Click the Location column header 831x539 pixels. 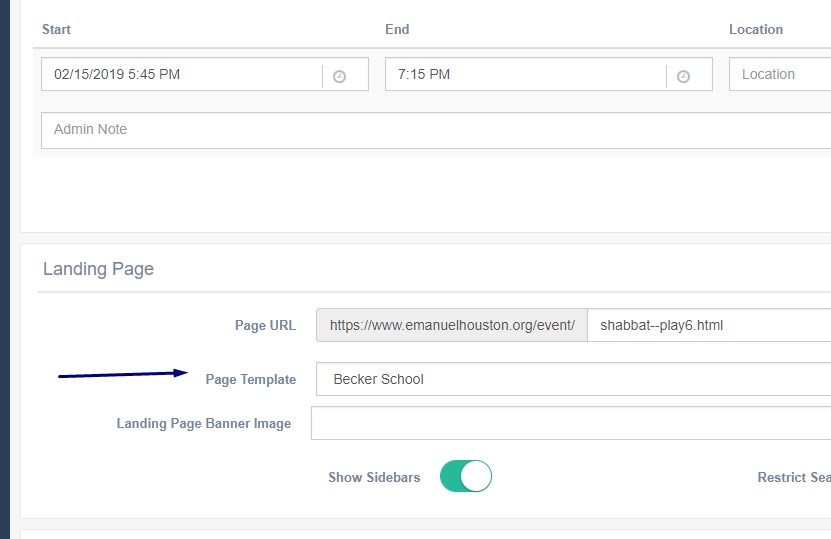[755, 29]
